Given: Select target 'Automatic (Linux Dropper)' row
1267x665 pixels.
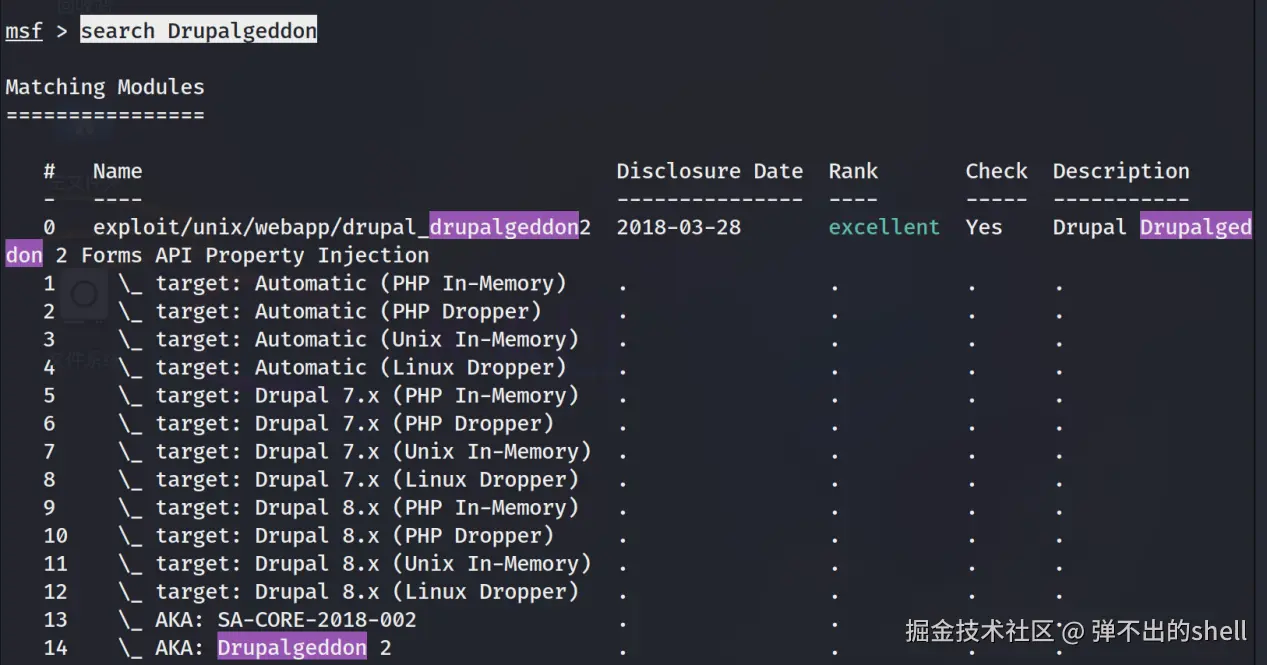Looking at the screenshot, I should tap(360, 367).
